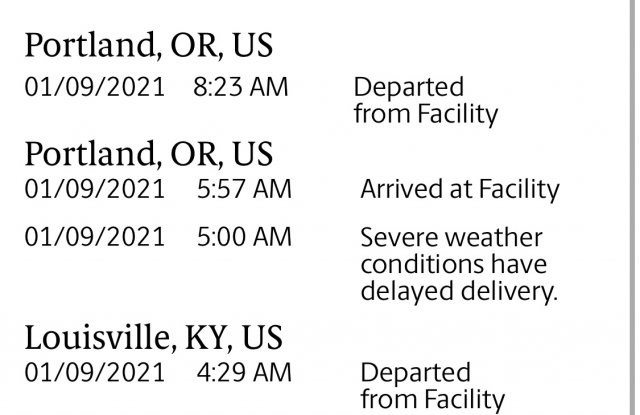This screenshot has width=640, height=415.
Task: Select the date beside 8:23 AM
Action: [x=96, y=87]
